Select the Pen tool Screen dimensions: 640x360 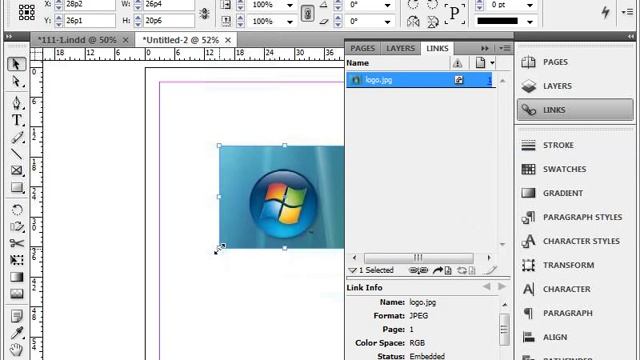(16, 102)
